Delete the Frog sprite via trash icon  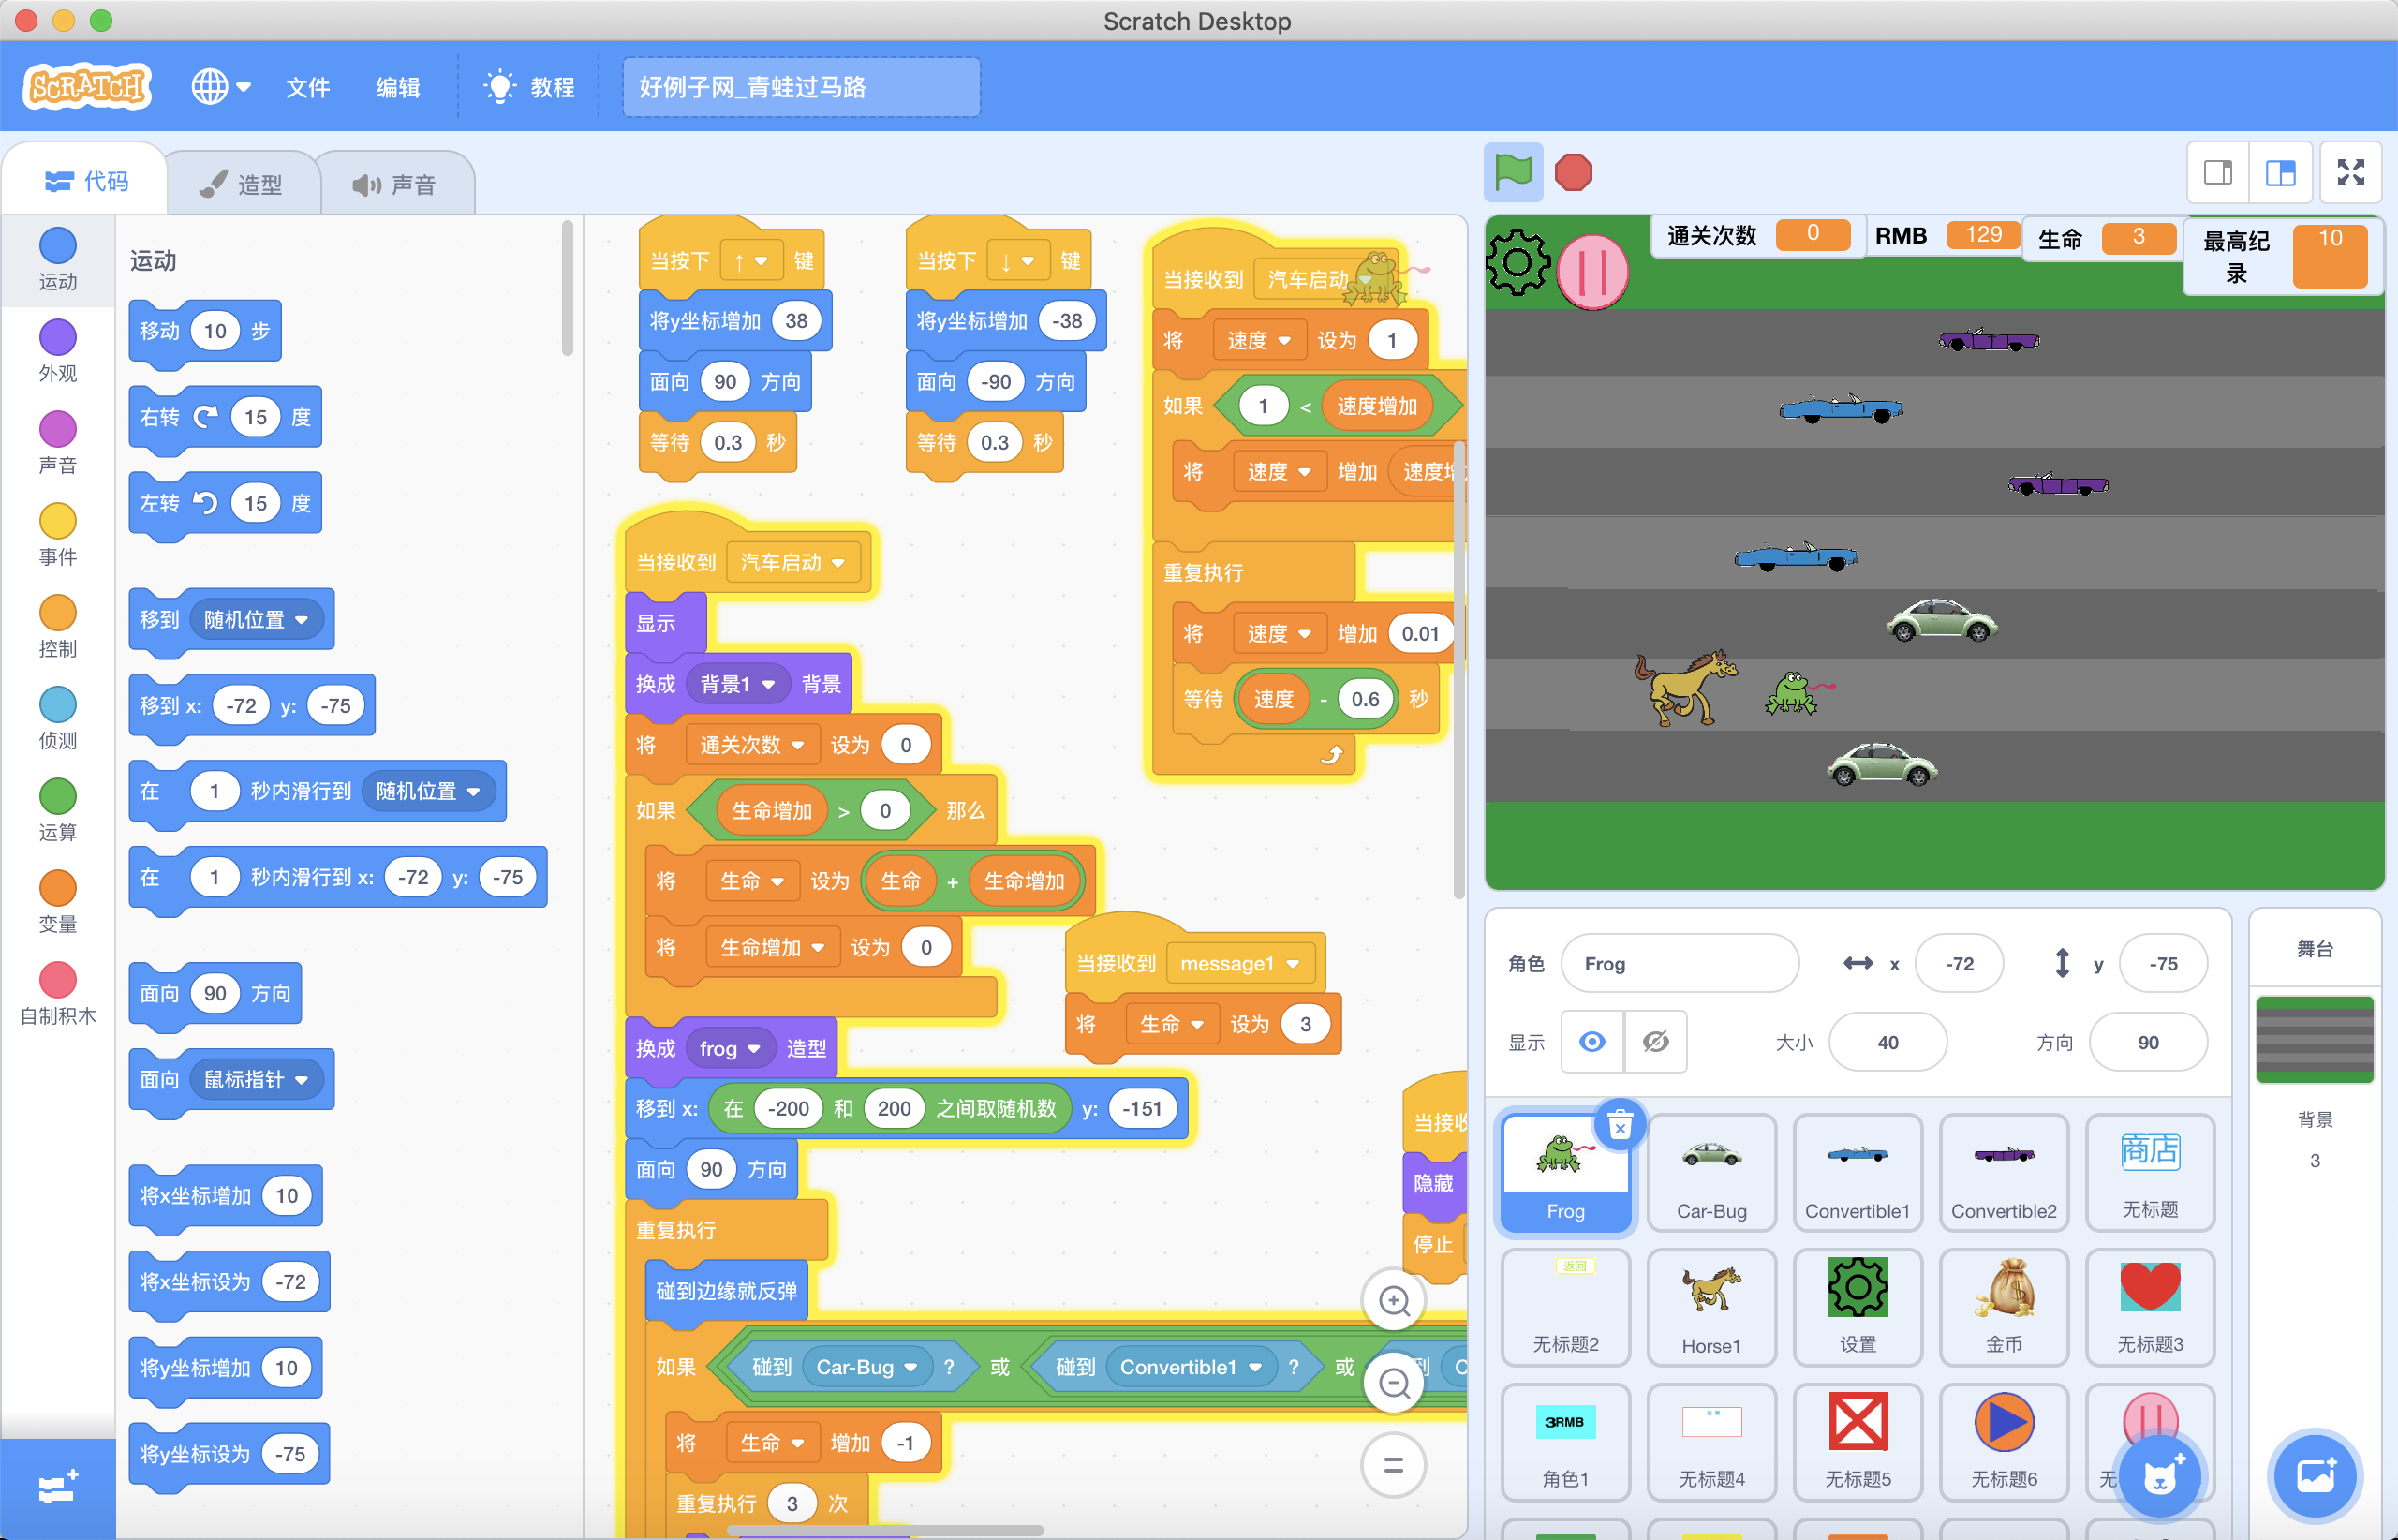pos(1620,1125)
